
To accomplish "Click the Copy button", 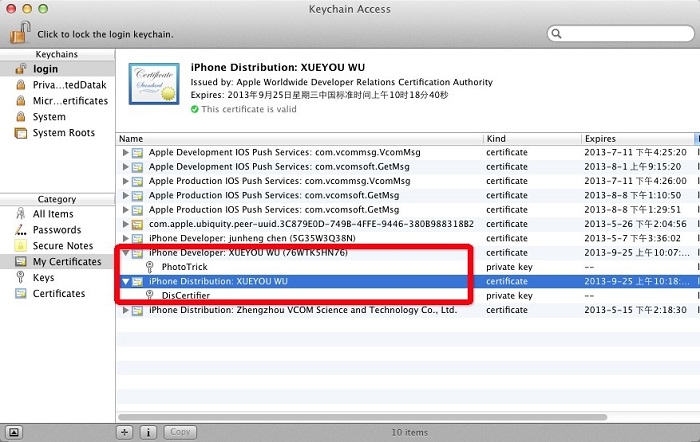I will click(x=180, y=432).
